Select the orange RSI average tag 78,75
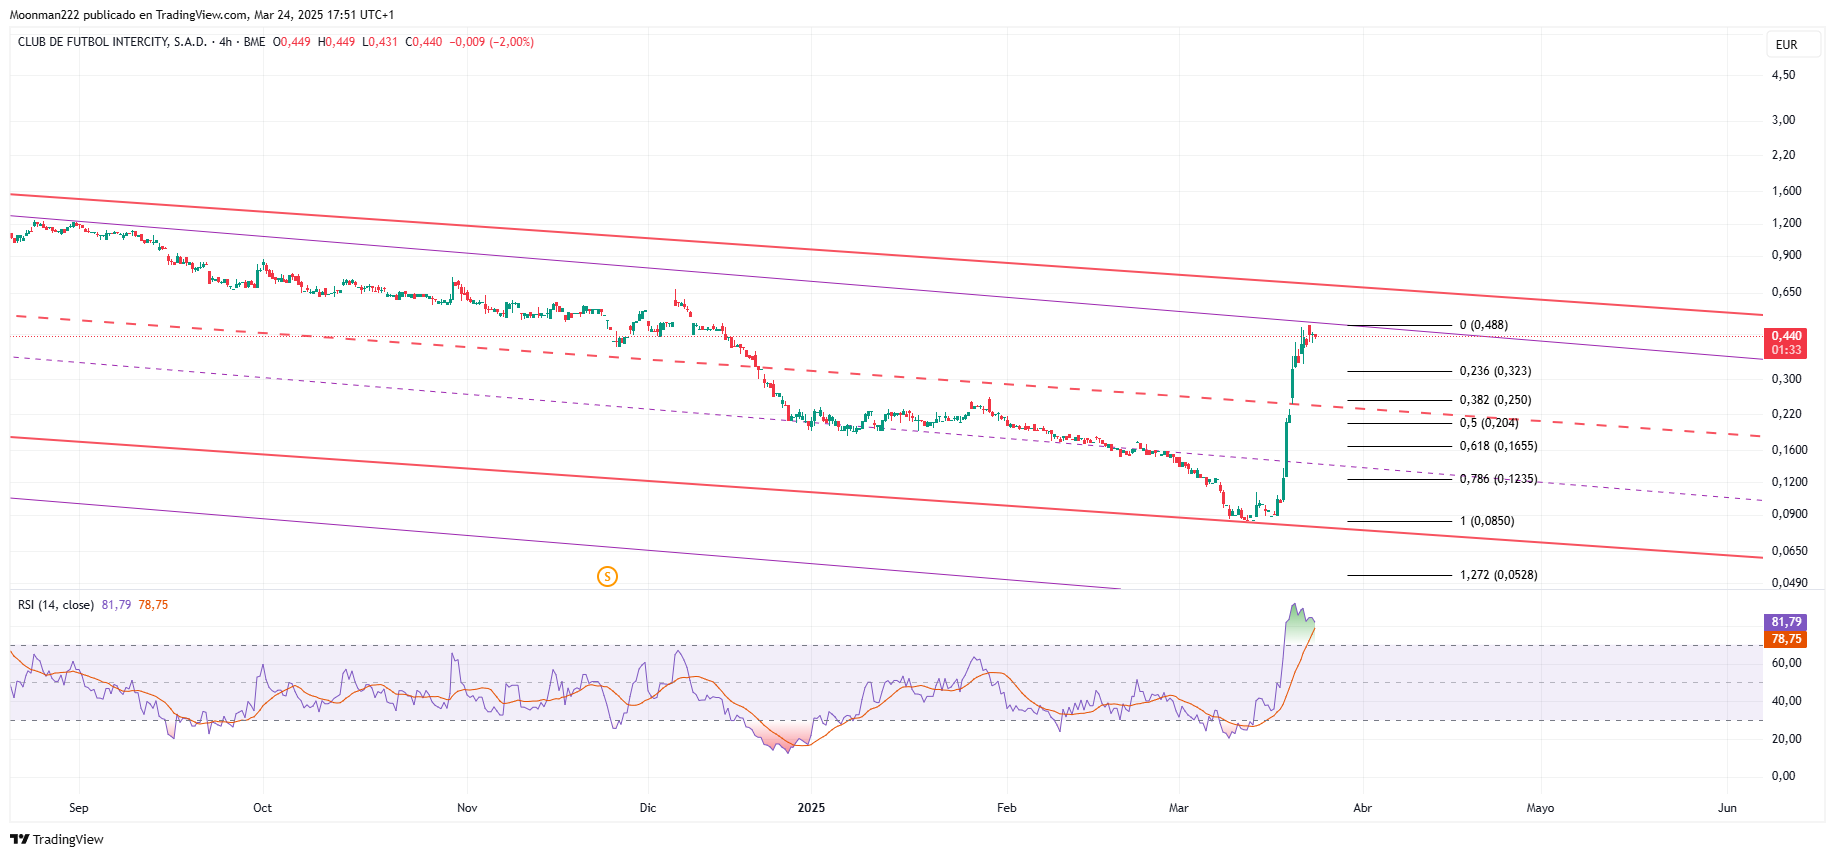The image size is (1835, 857). click(x=1786, y=639)
